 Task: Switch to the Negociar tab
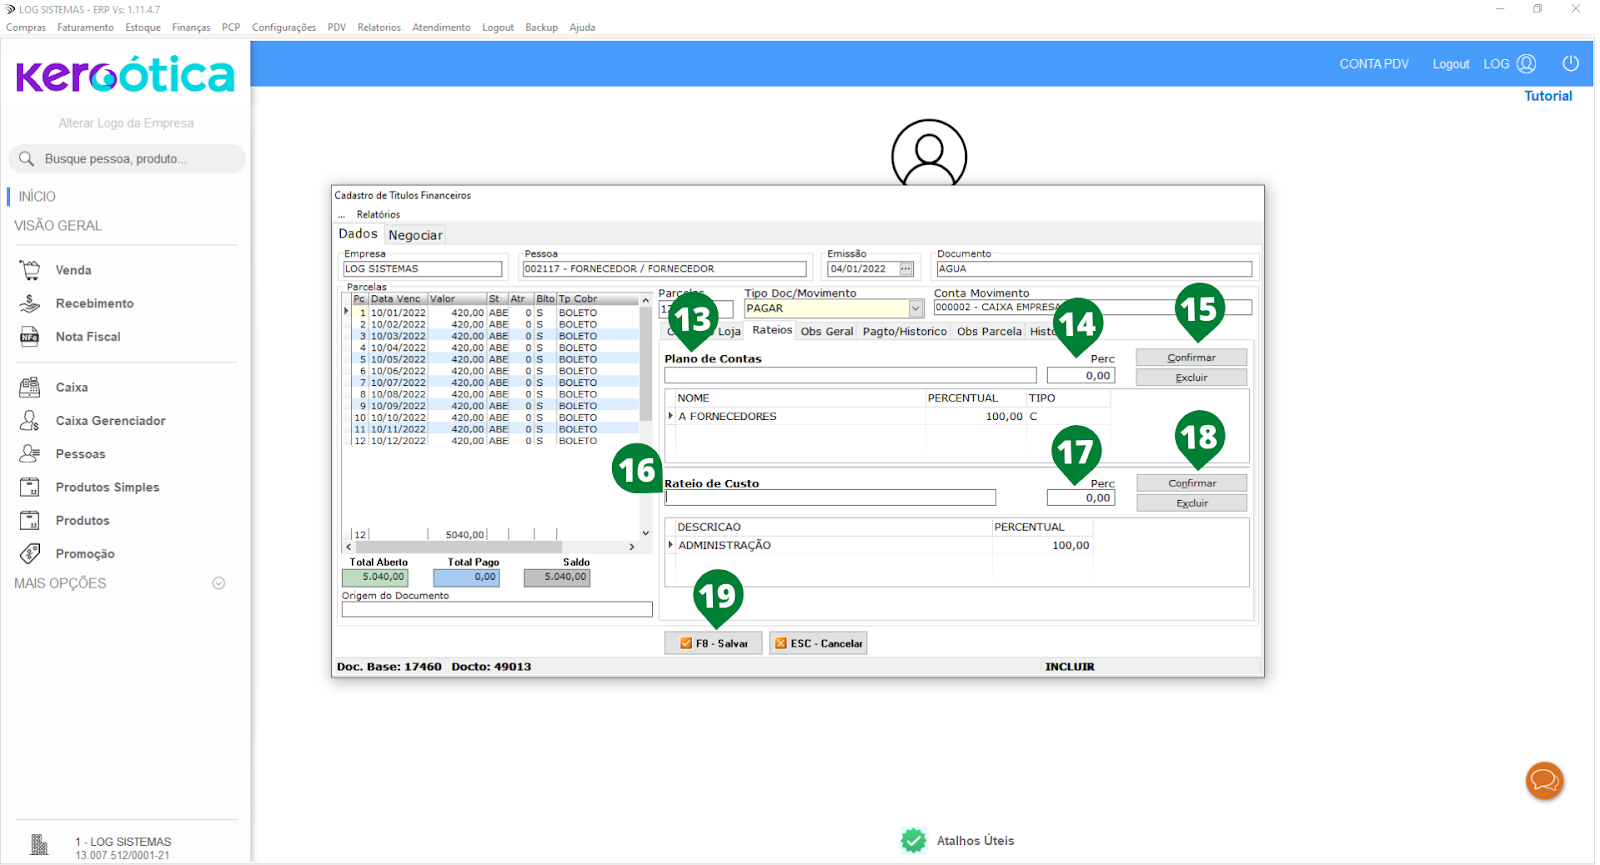[x=415, y=235]
